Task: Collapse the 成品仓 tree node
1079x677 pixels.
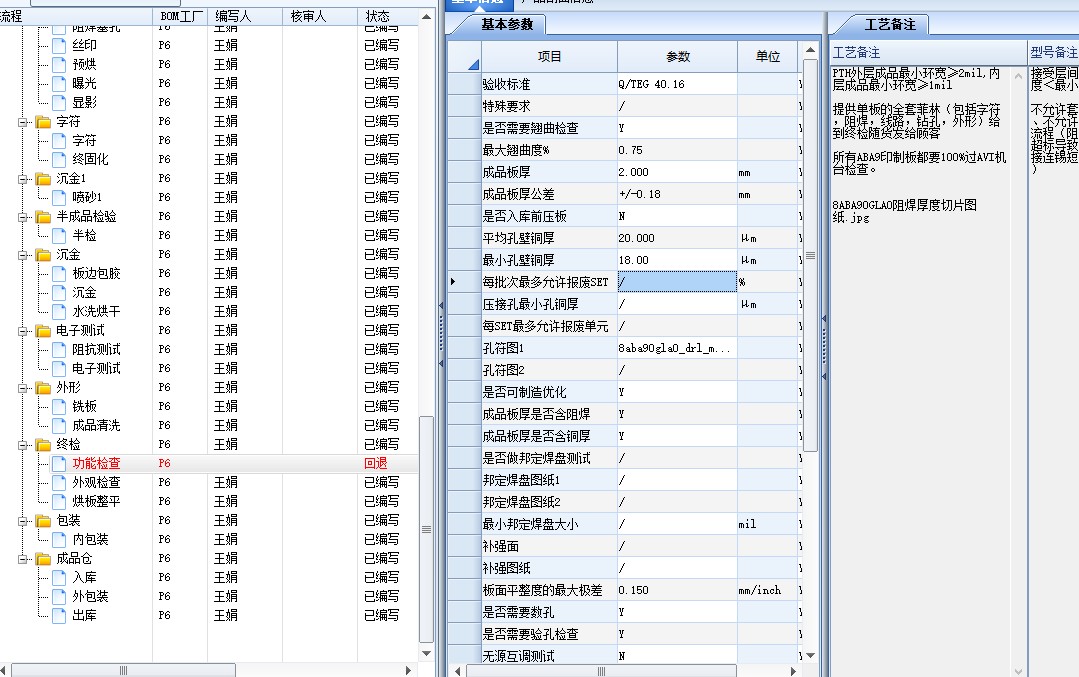Action: coord(23,559)
